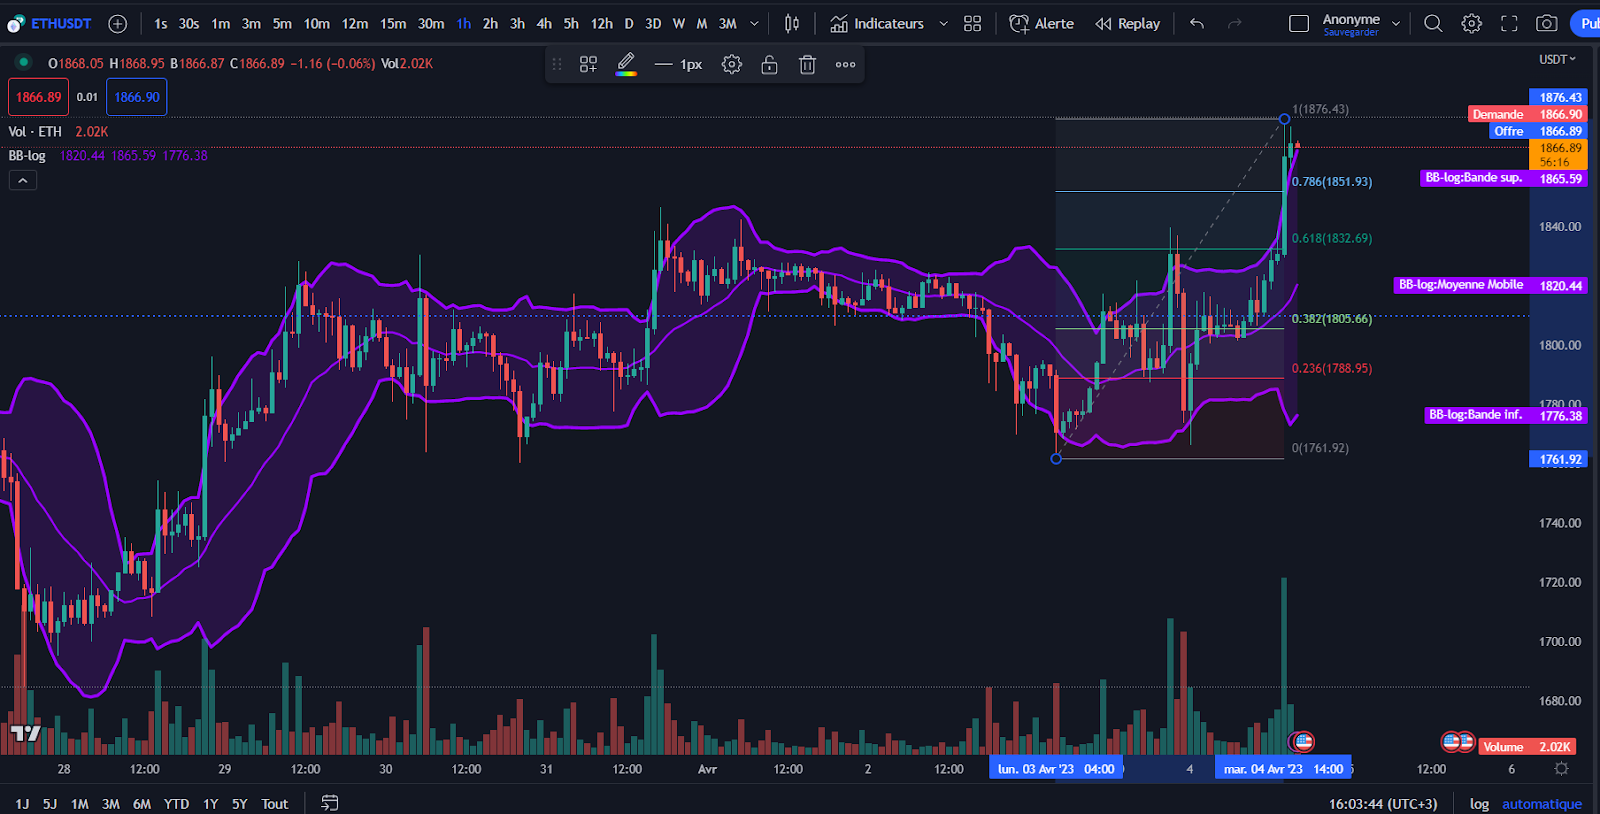
Task: Grab the drawing toolbar drag handle
Action: coord(557,64)
